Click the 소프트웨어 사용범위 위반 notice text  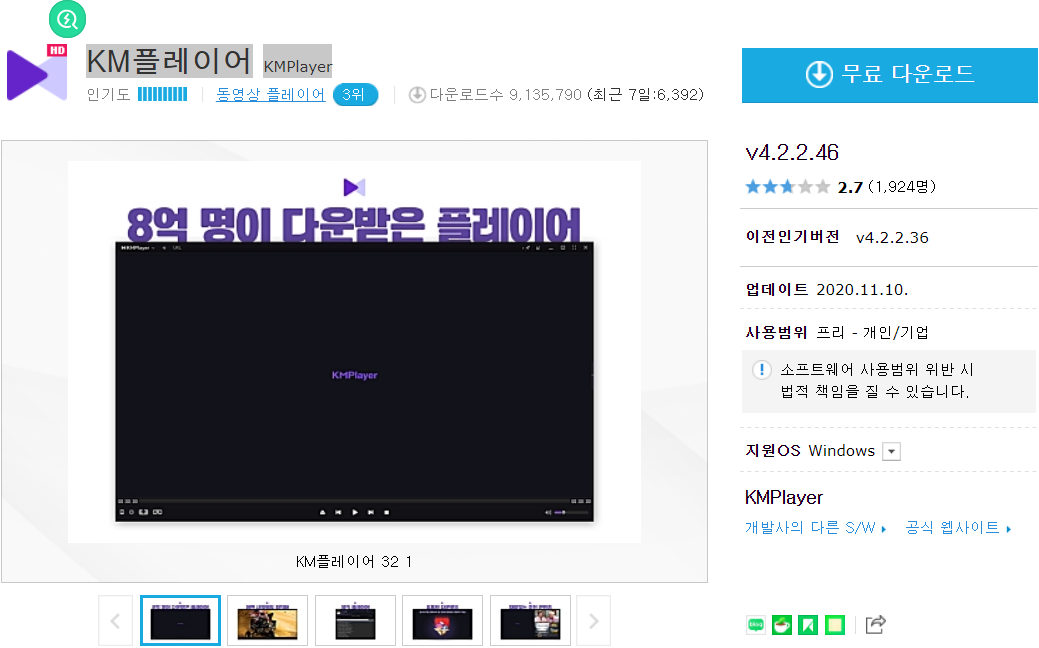click(x=875, y=380)
